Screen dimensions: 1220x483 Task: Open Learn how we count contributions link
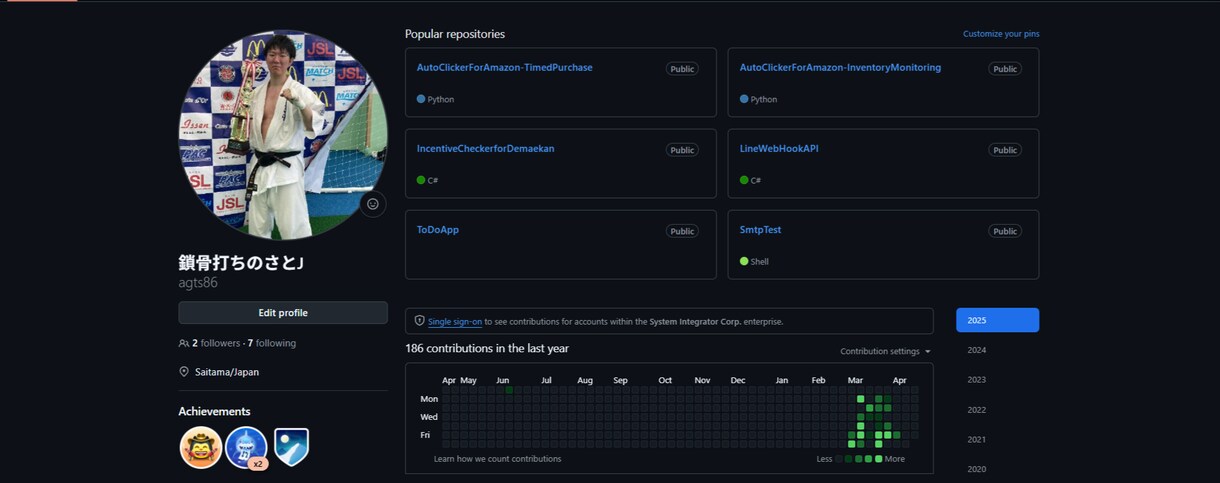[x=497, y=459]
